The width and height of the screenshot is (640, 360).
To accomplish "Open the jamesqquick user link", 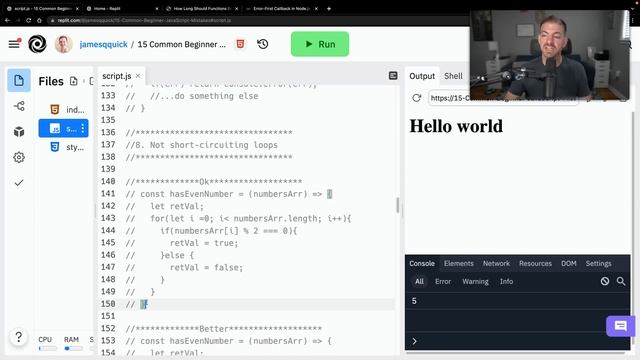I will coord(103,44).
